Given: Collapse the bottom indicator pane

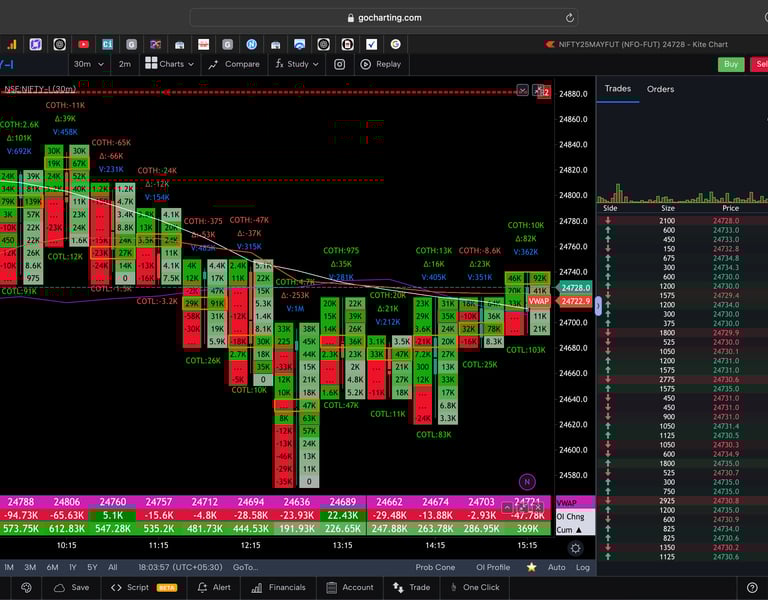Looking at the screenshot, I should [507, 508].
